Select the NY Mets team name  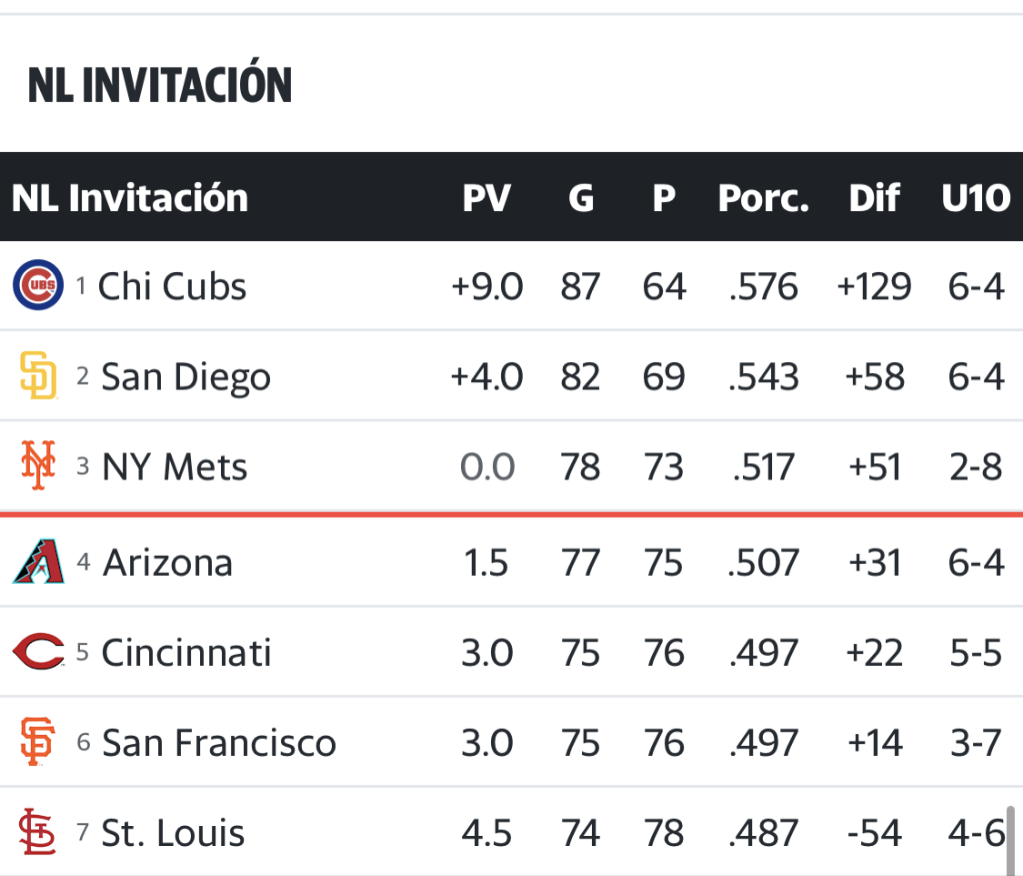click(175, 467)
